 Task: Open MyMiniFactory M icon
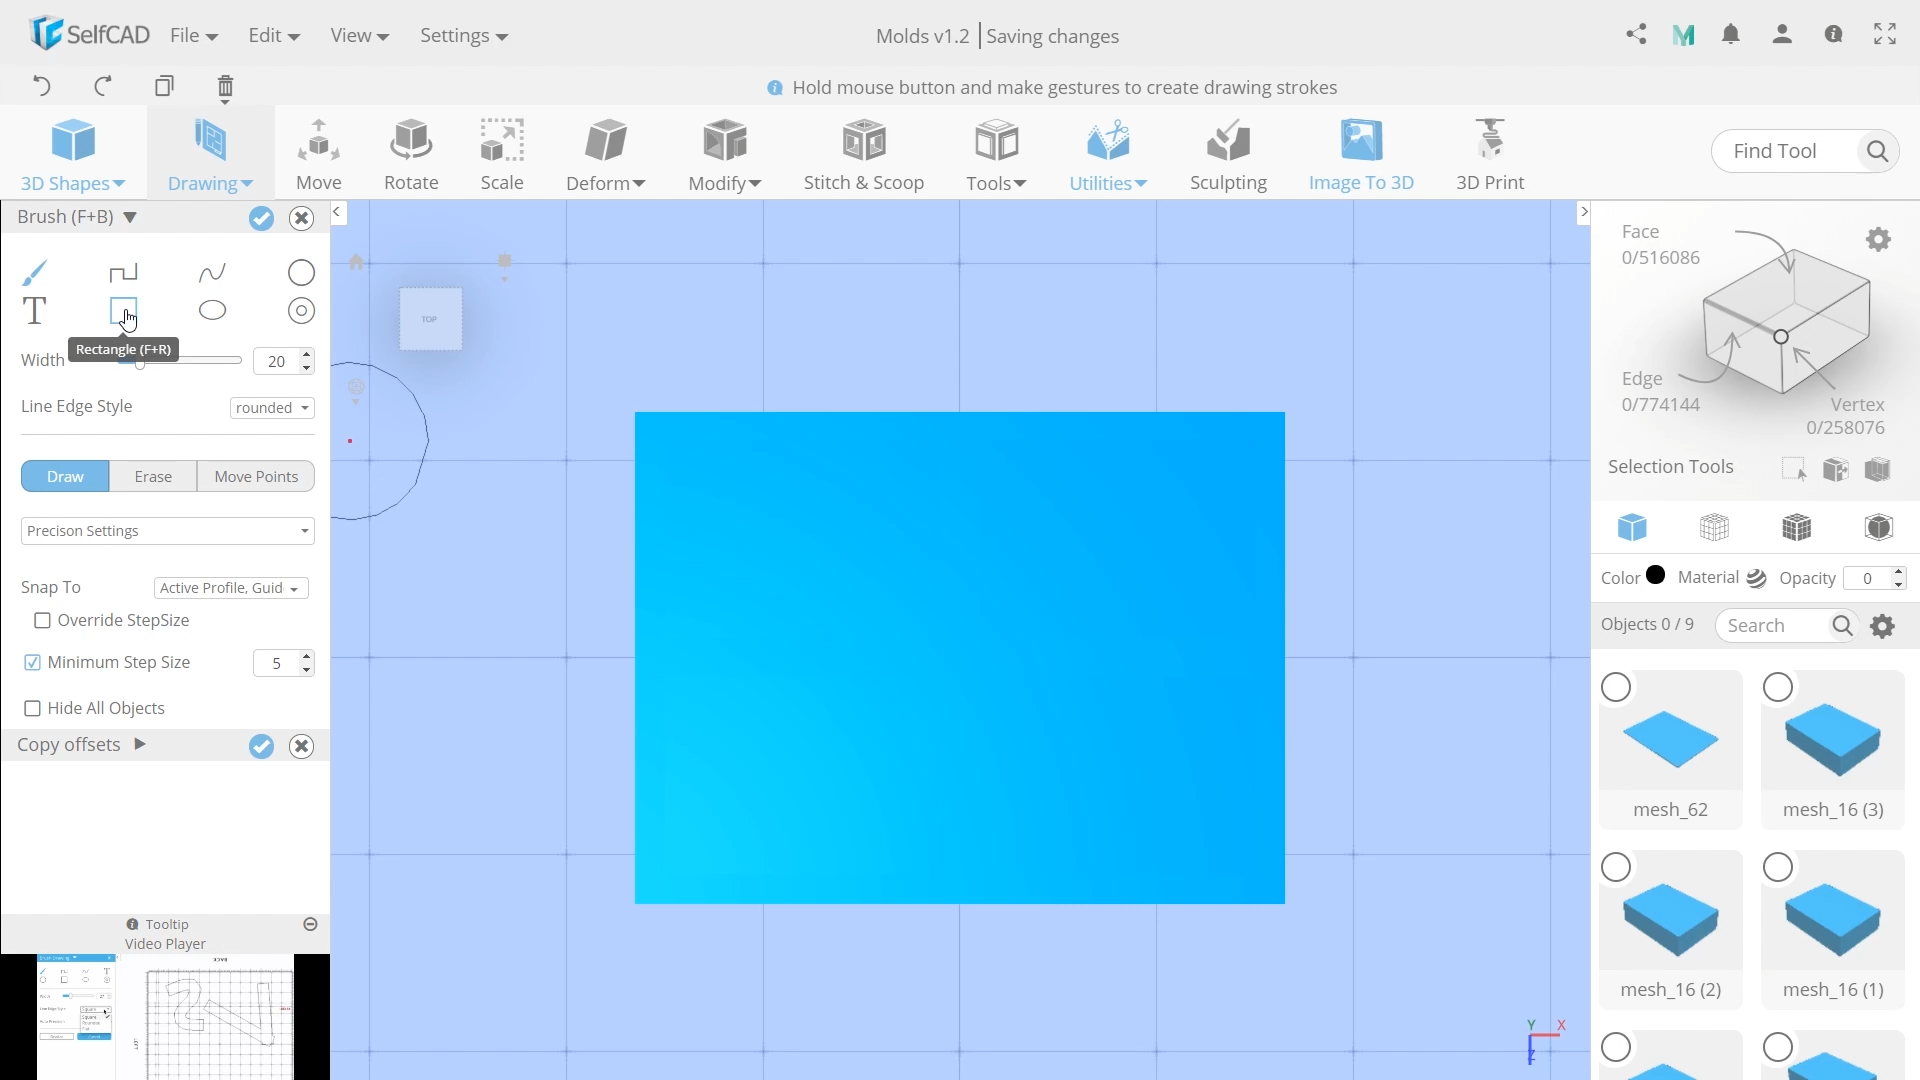tap(1684, 35)
